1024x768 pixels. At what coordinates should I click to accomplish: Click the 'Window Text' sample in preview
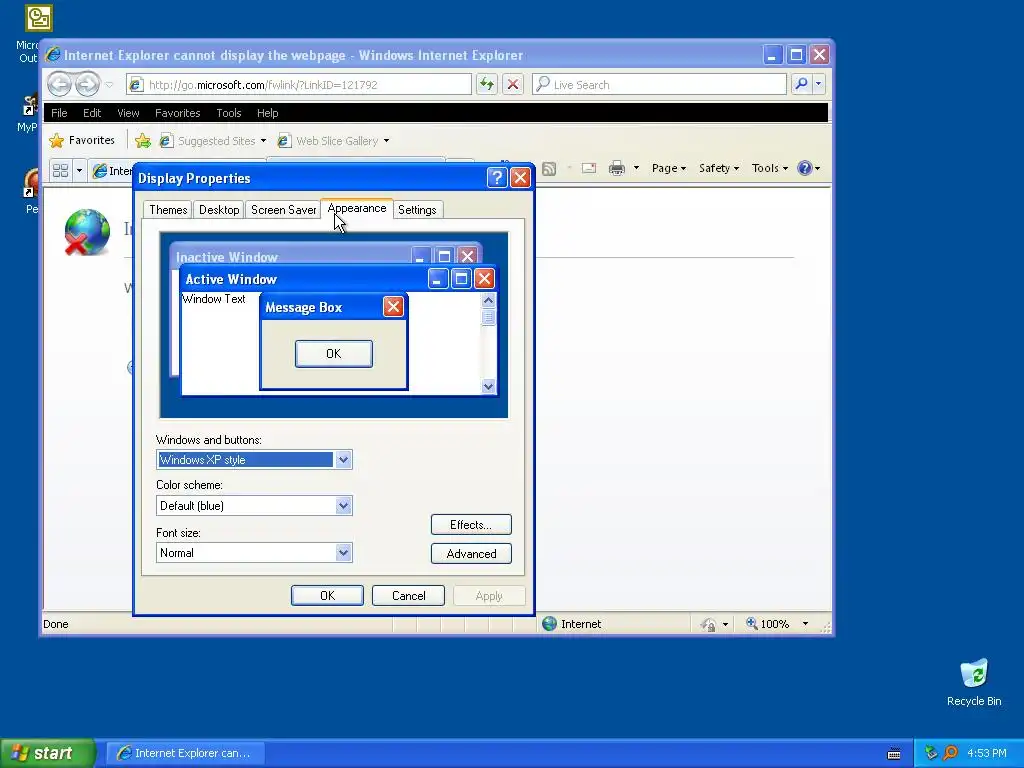pyautogui.click(x=214, y=299)
